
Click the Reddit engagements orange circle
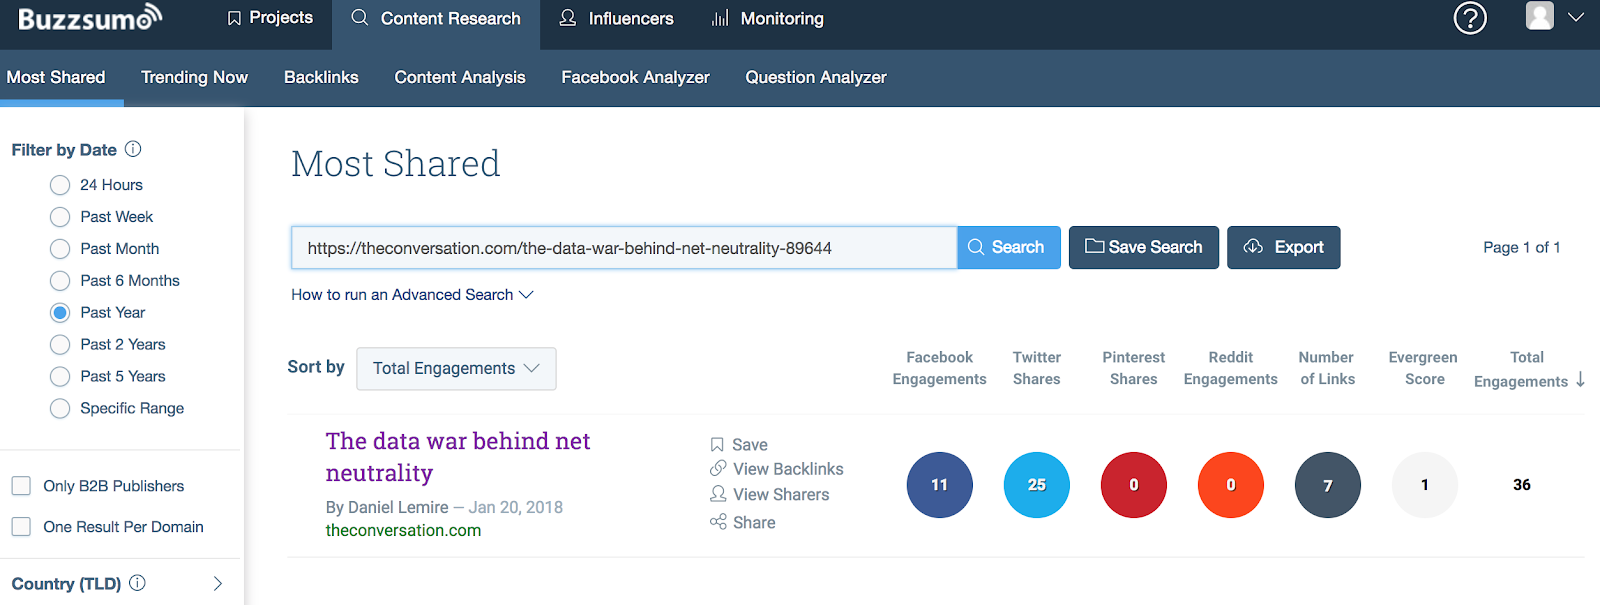tap(1231, 485)
